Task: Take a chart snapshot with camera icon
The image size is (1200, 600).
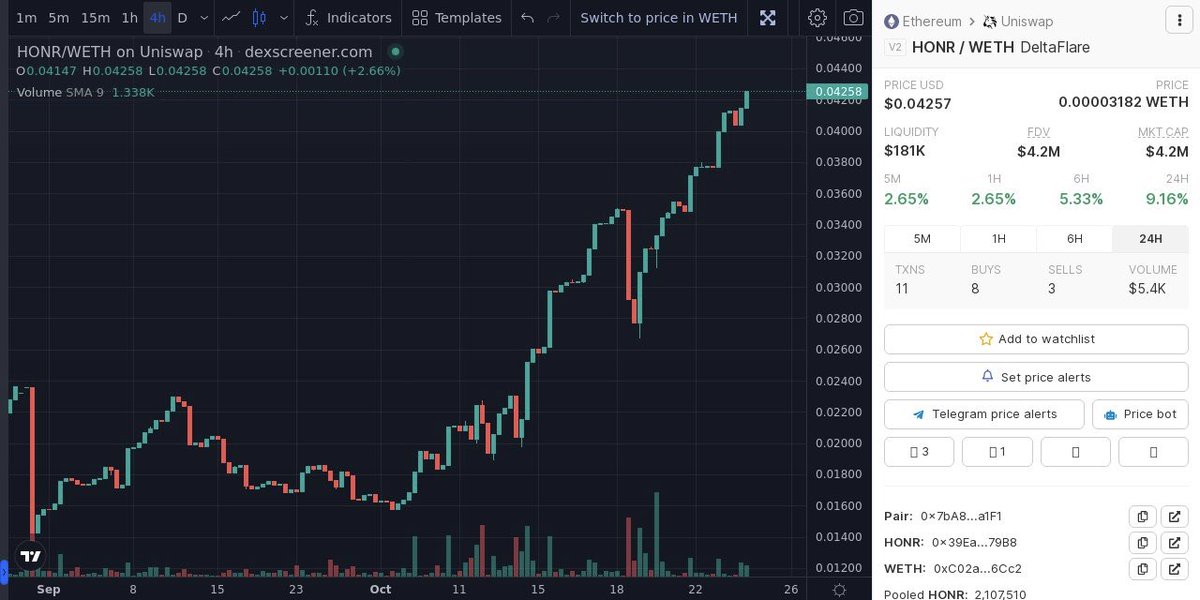Action: [x=853, y=17]
